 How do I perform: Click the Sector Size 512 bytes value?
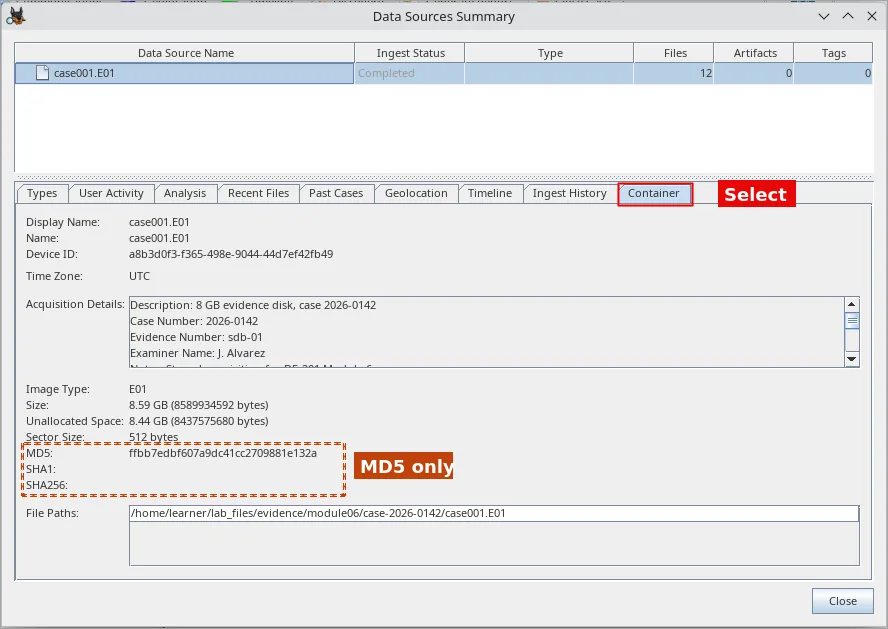[x=153, y=437]
